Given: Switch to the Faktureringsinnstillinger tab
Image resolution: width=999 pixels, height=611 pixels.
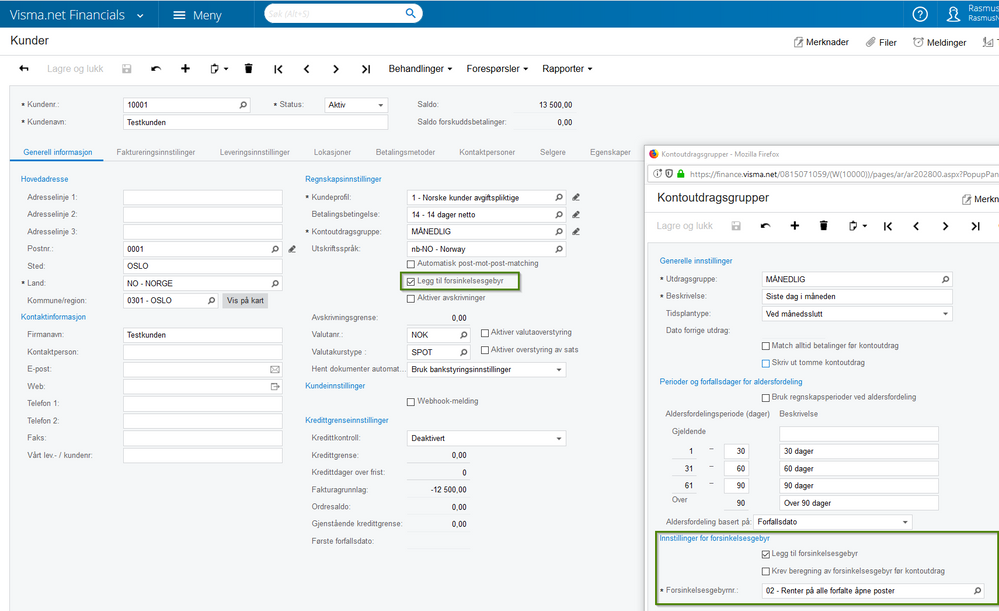Looking at the screenshot, I should click(x=155, y=152).
